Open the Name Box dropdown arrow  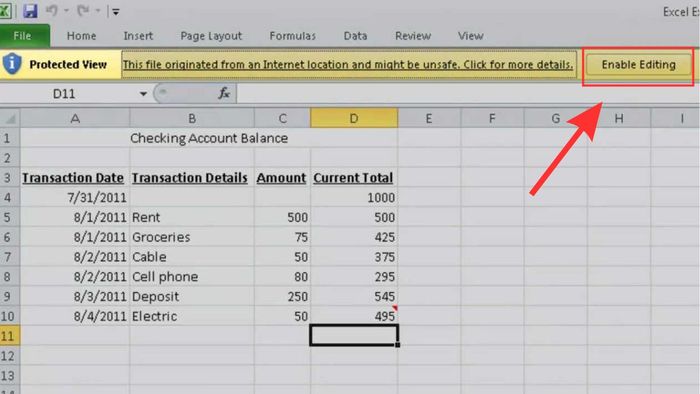(143, 94)
